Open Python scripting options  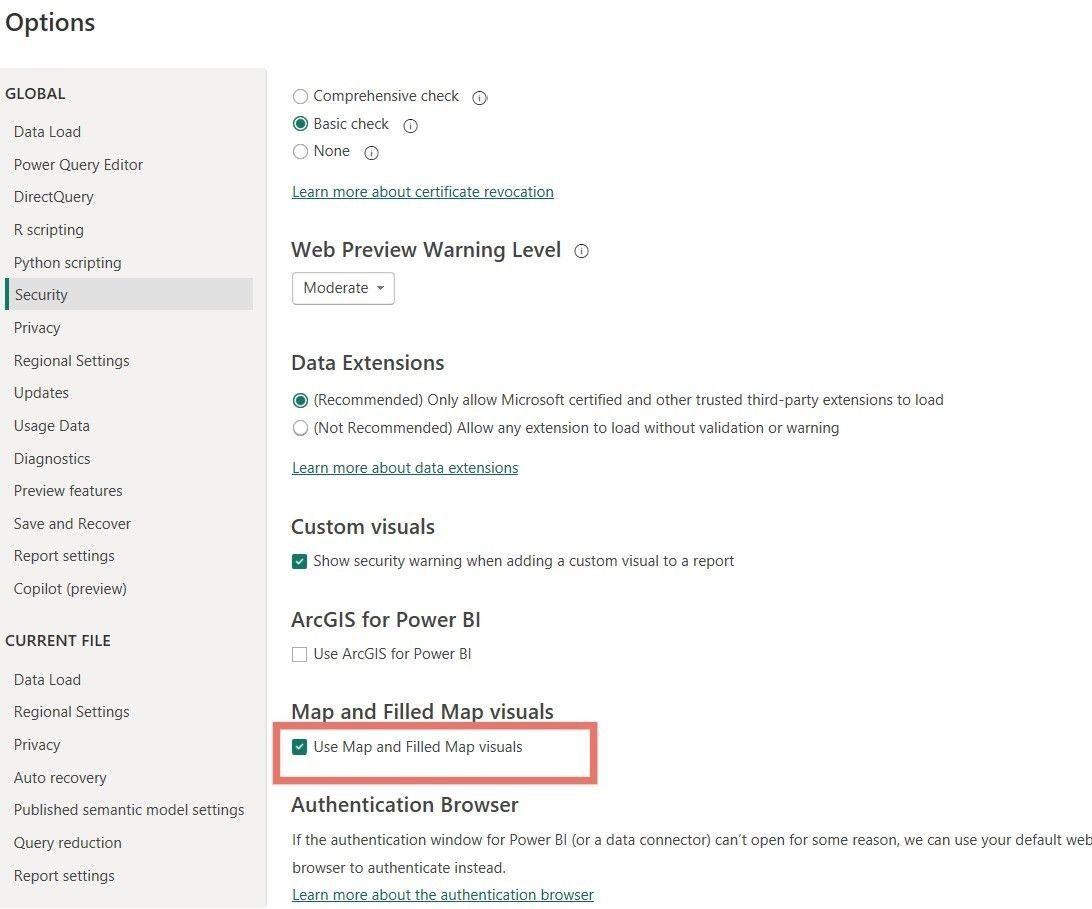coord(68,263)
